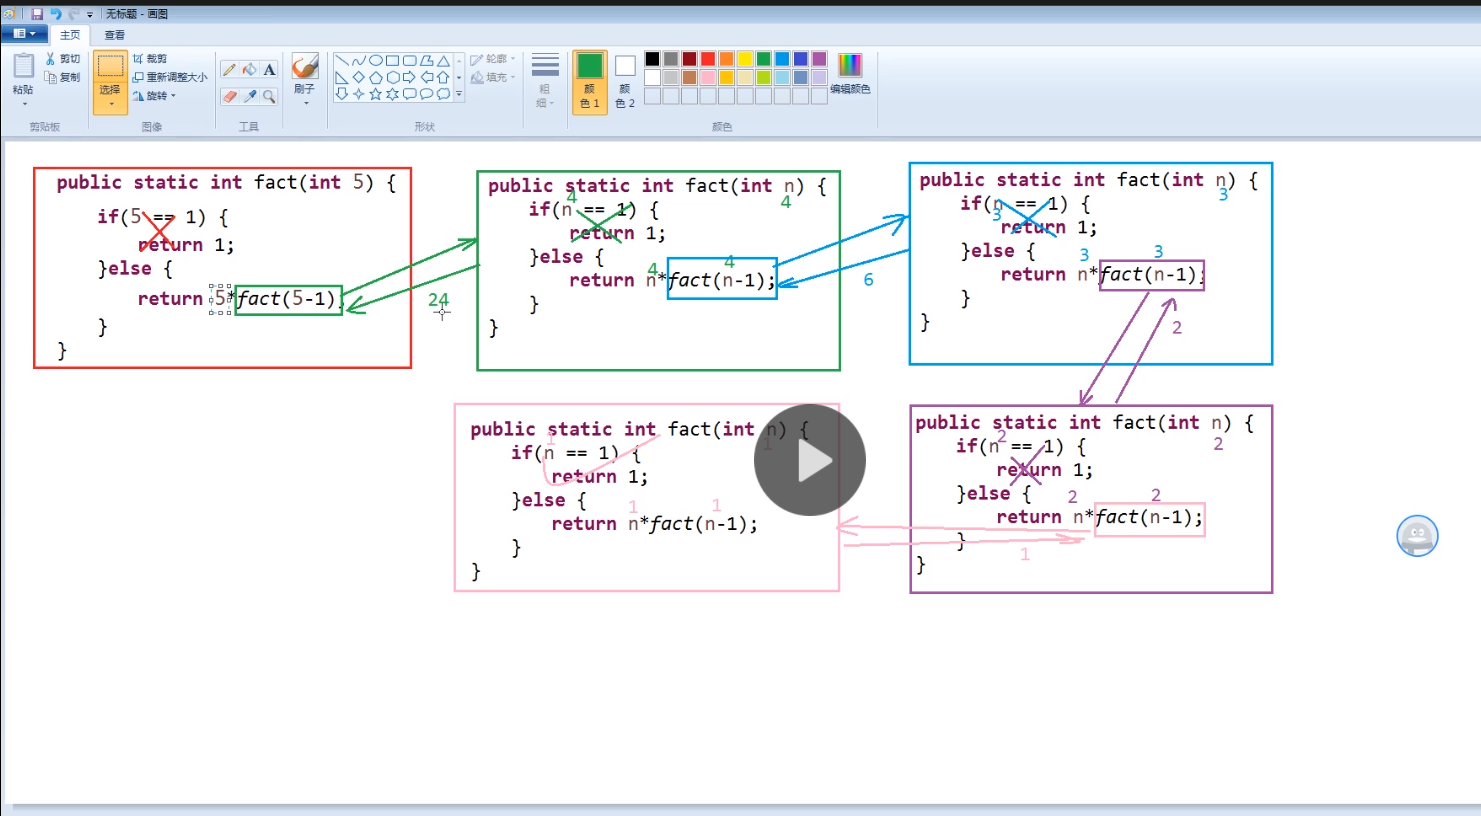Click the Paint application icon in title bar

tap(9, 14)
